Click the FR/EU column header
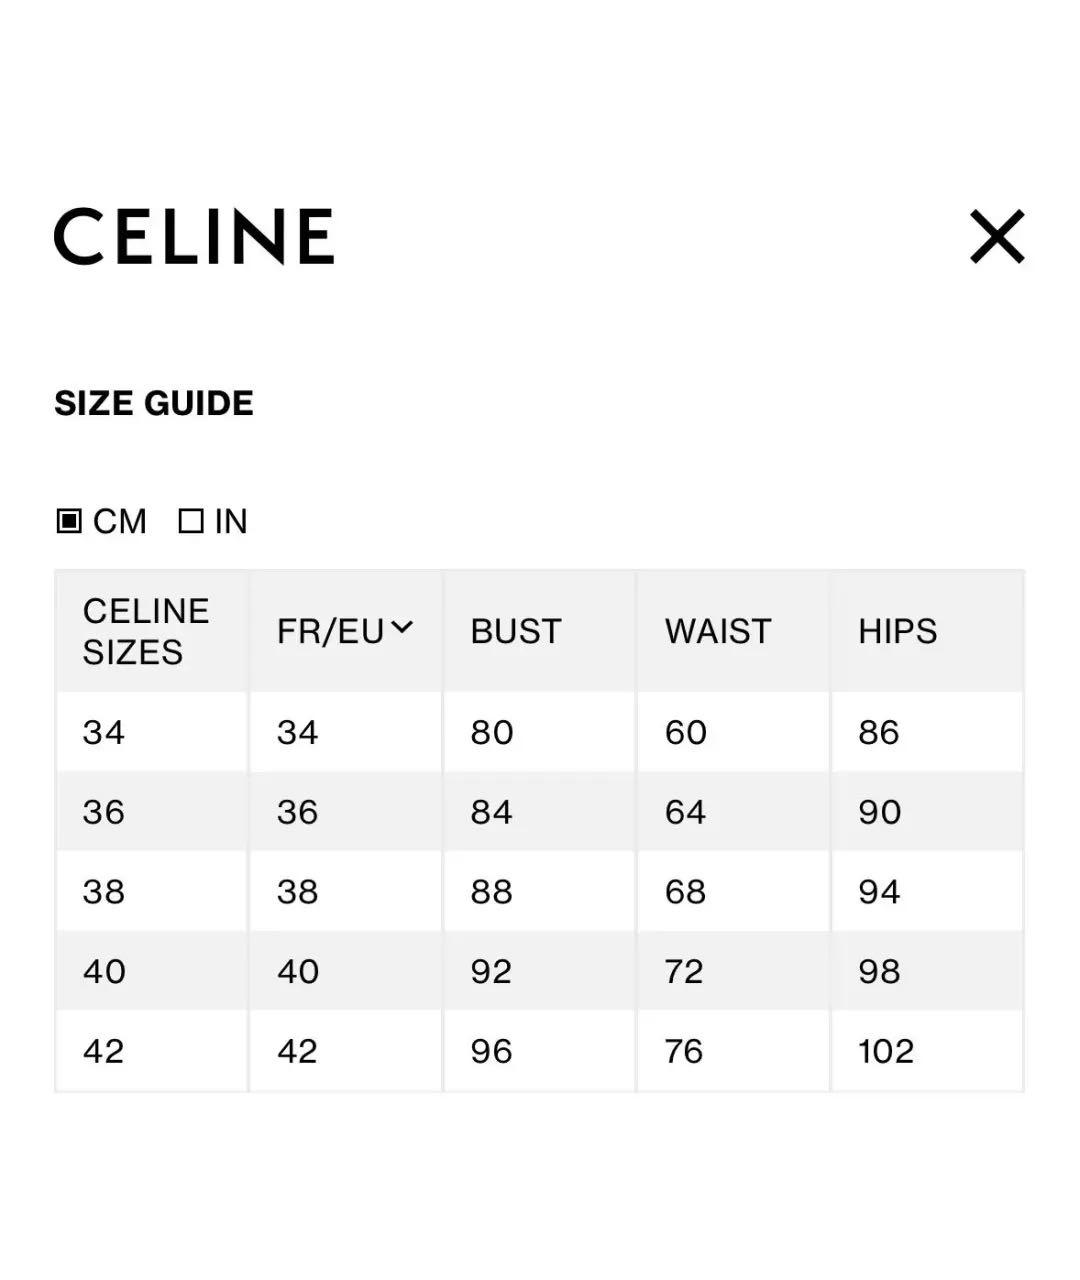The image size is (1080, 1280). coord(330,630)
